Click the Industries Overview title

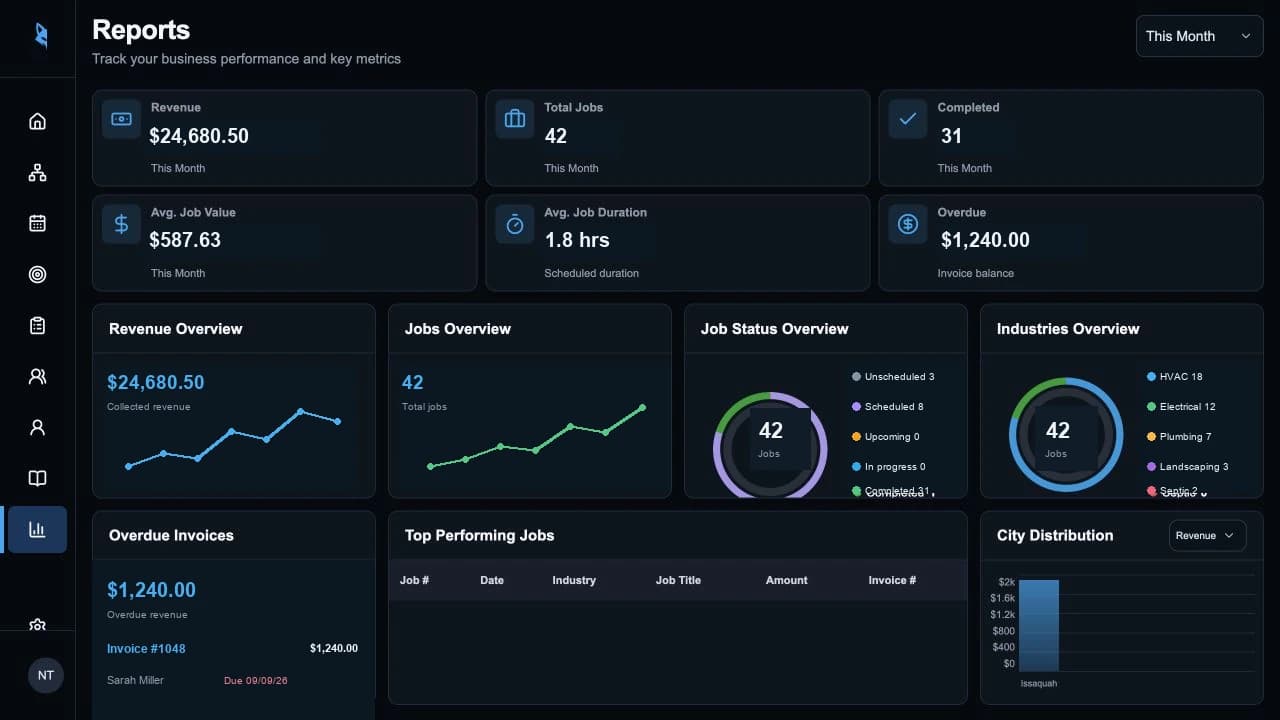[1068, 329]
